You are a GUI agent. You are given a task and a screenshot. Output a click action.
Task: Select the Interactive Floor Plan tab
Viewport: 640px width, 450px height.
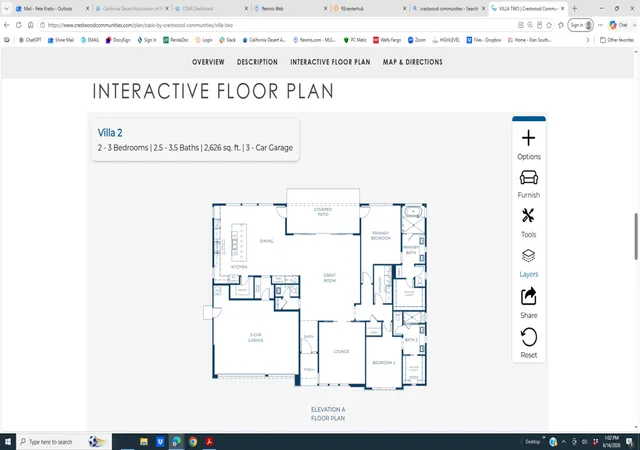[x=330, y=62]
